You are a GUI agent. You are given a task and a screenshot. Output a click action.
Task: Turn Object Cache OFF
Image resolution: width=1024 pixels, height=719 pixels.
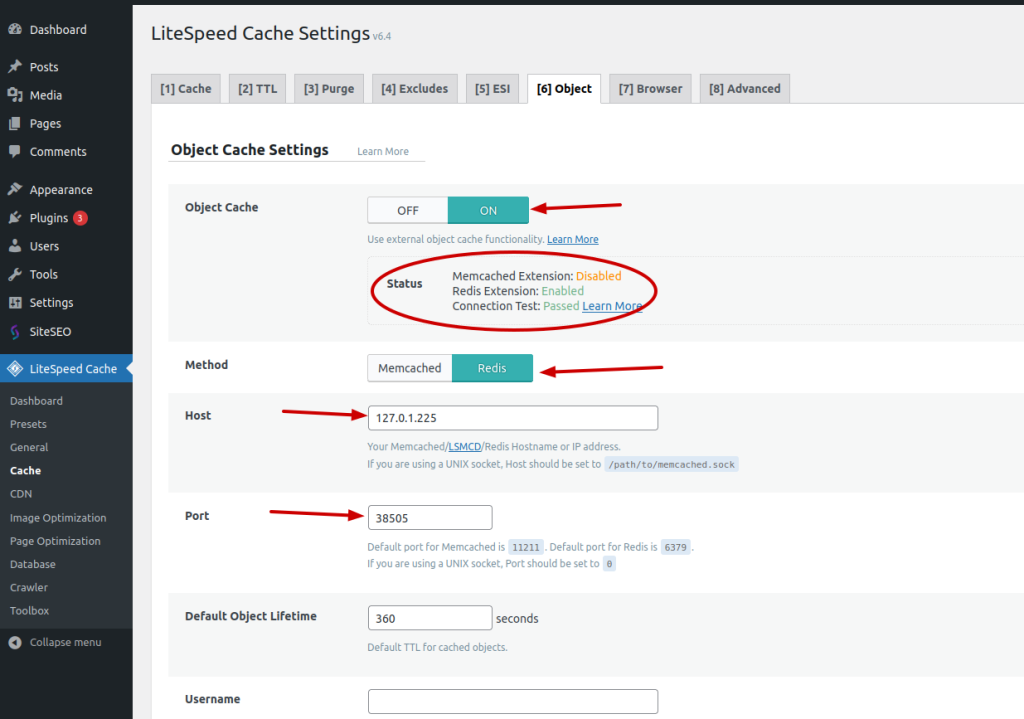click(x=408, y=210)
